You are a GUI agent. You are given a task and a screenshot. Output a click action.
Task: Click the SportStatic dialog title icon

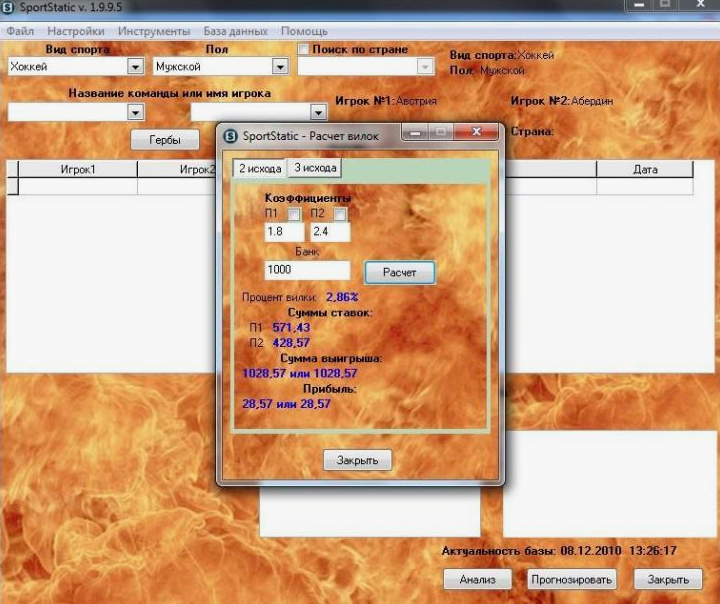230,135
